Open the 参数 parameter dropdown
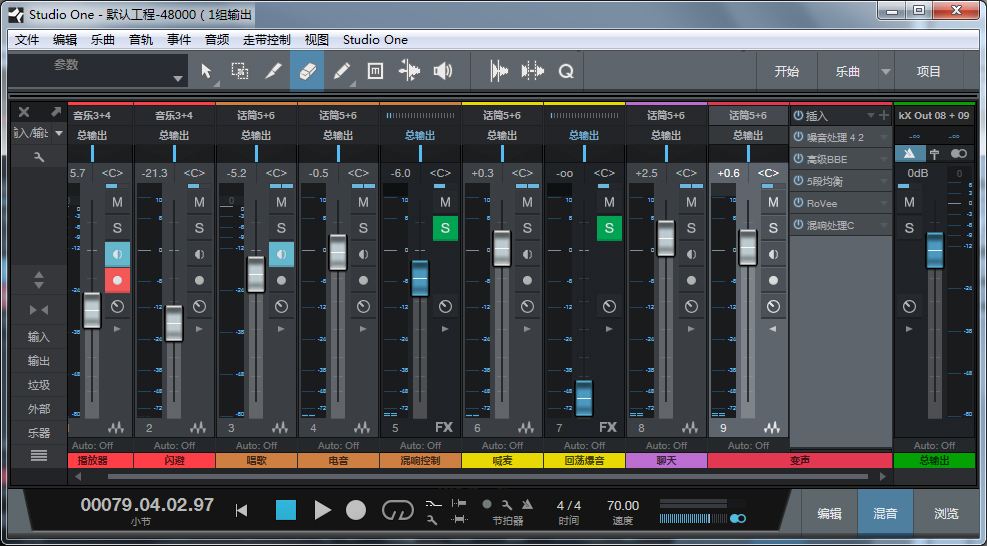 point(178,78)
